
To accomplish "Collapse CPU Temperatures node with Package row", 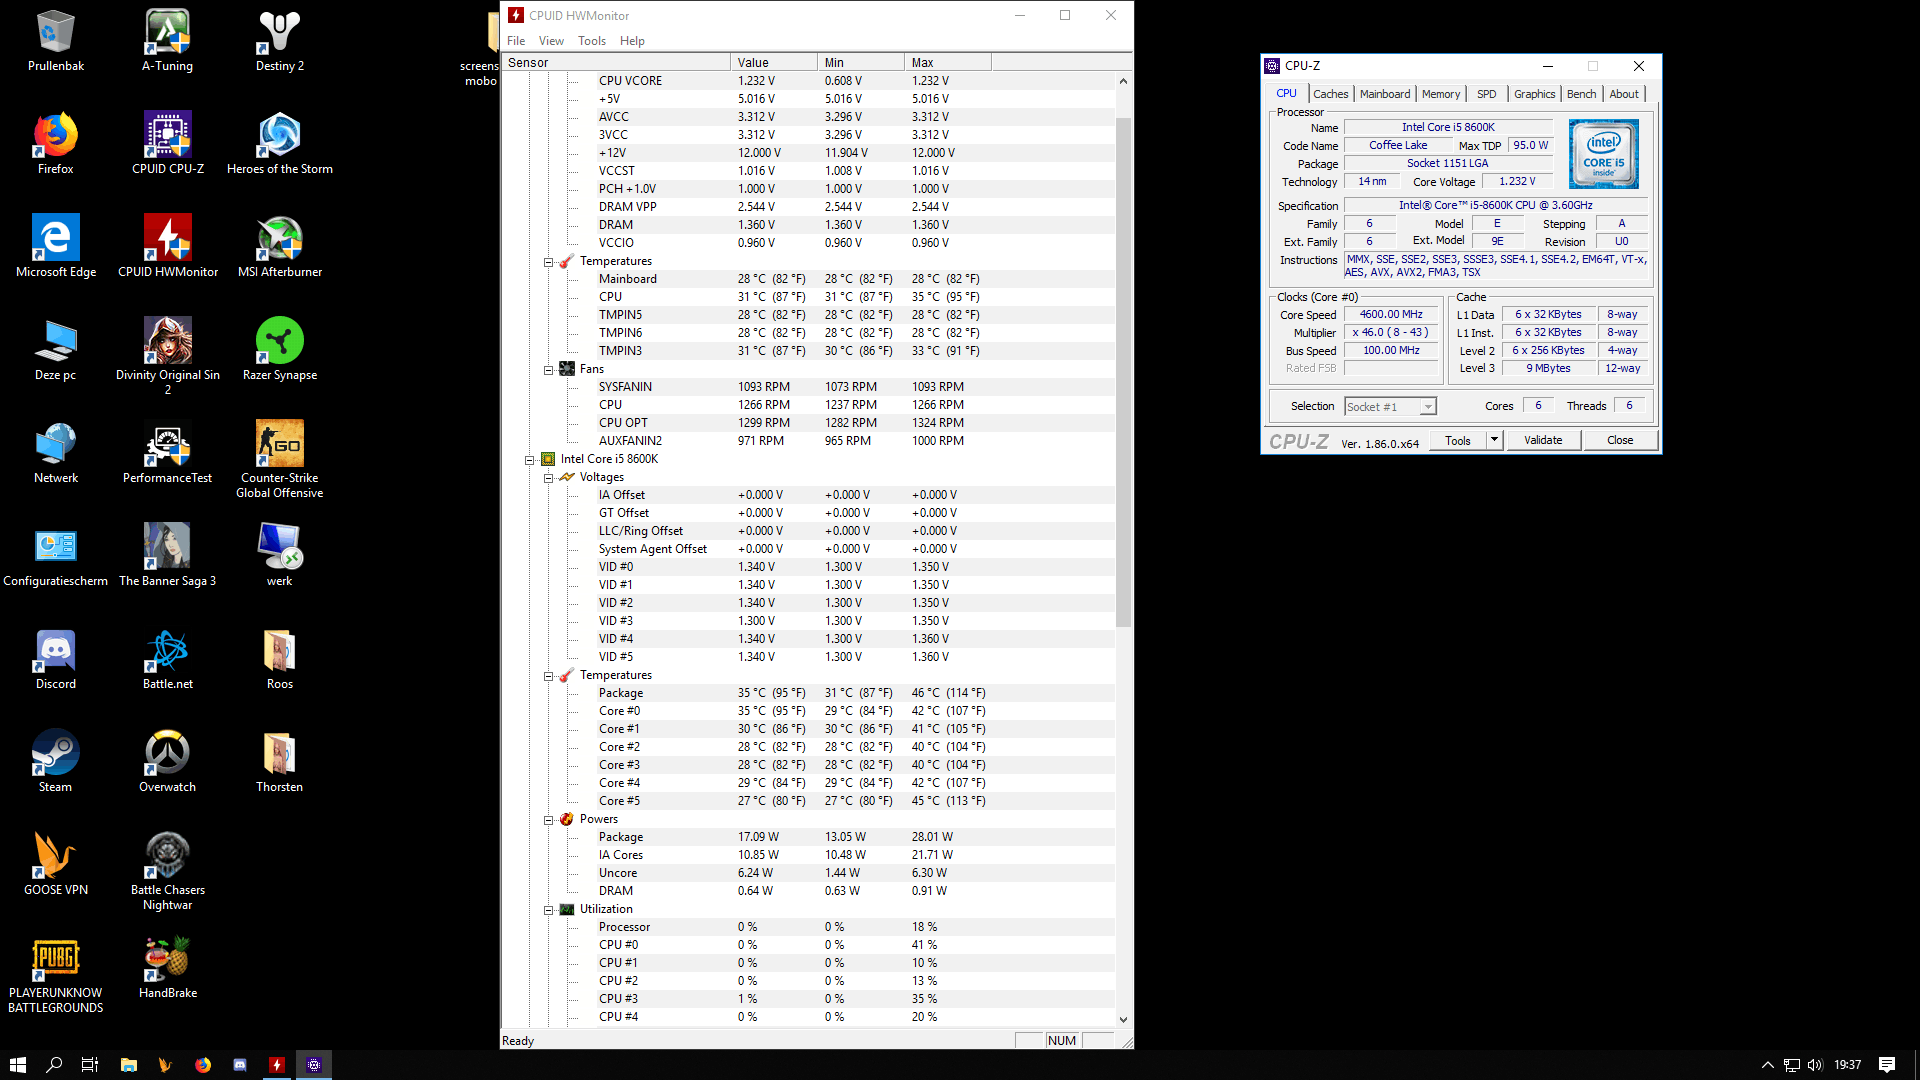I will [548, 676].
